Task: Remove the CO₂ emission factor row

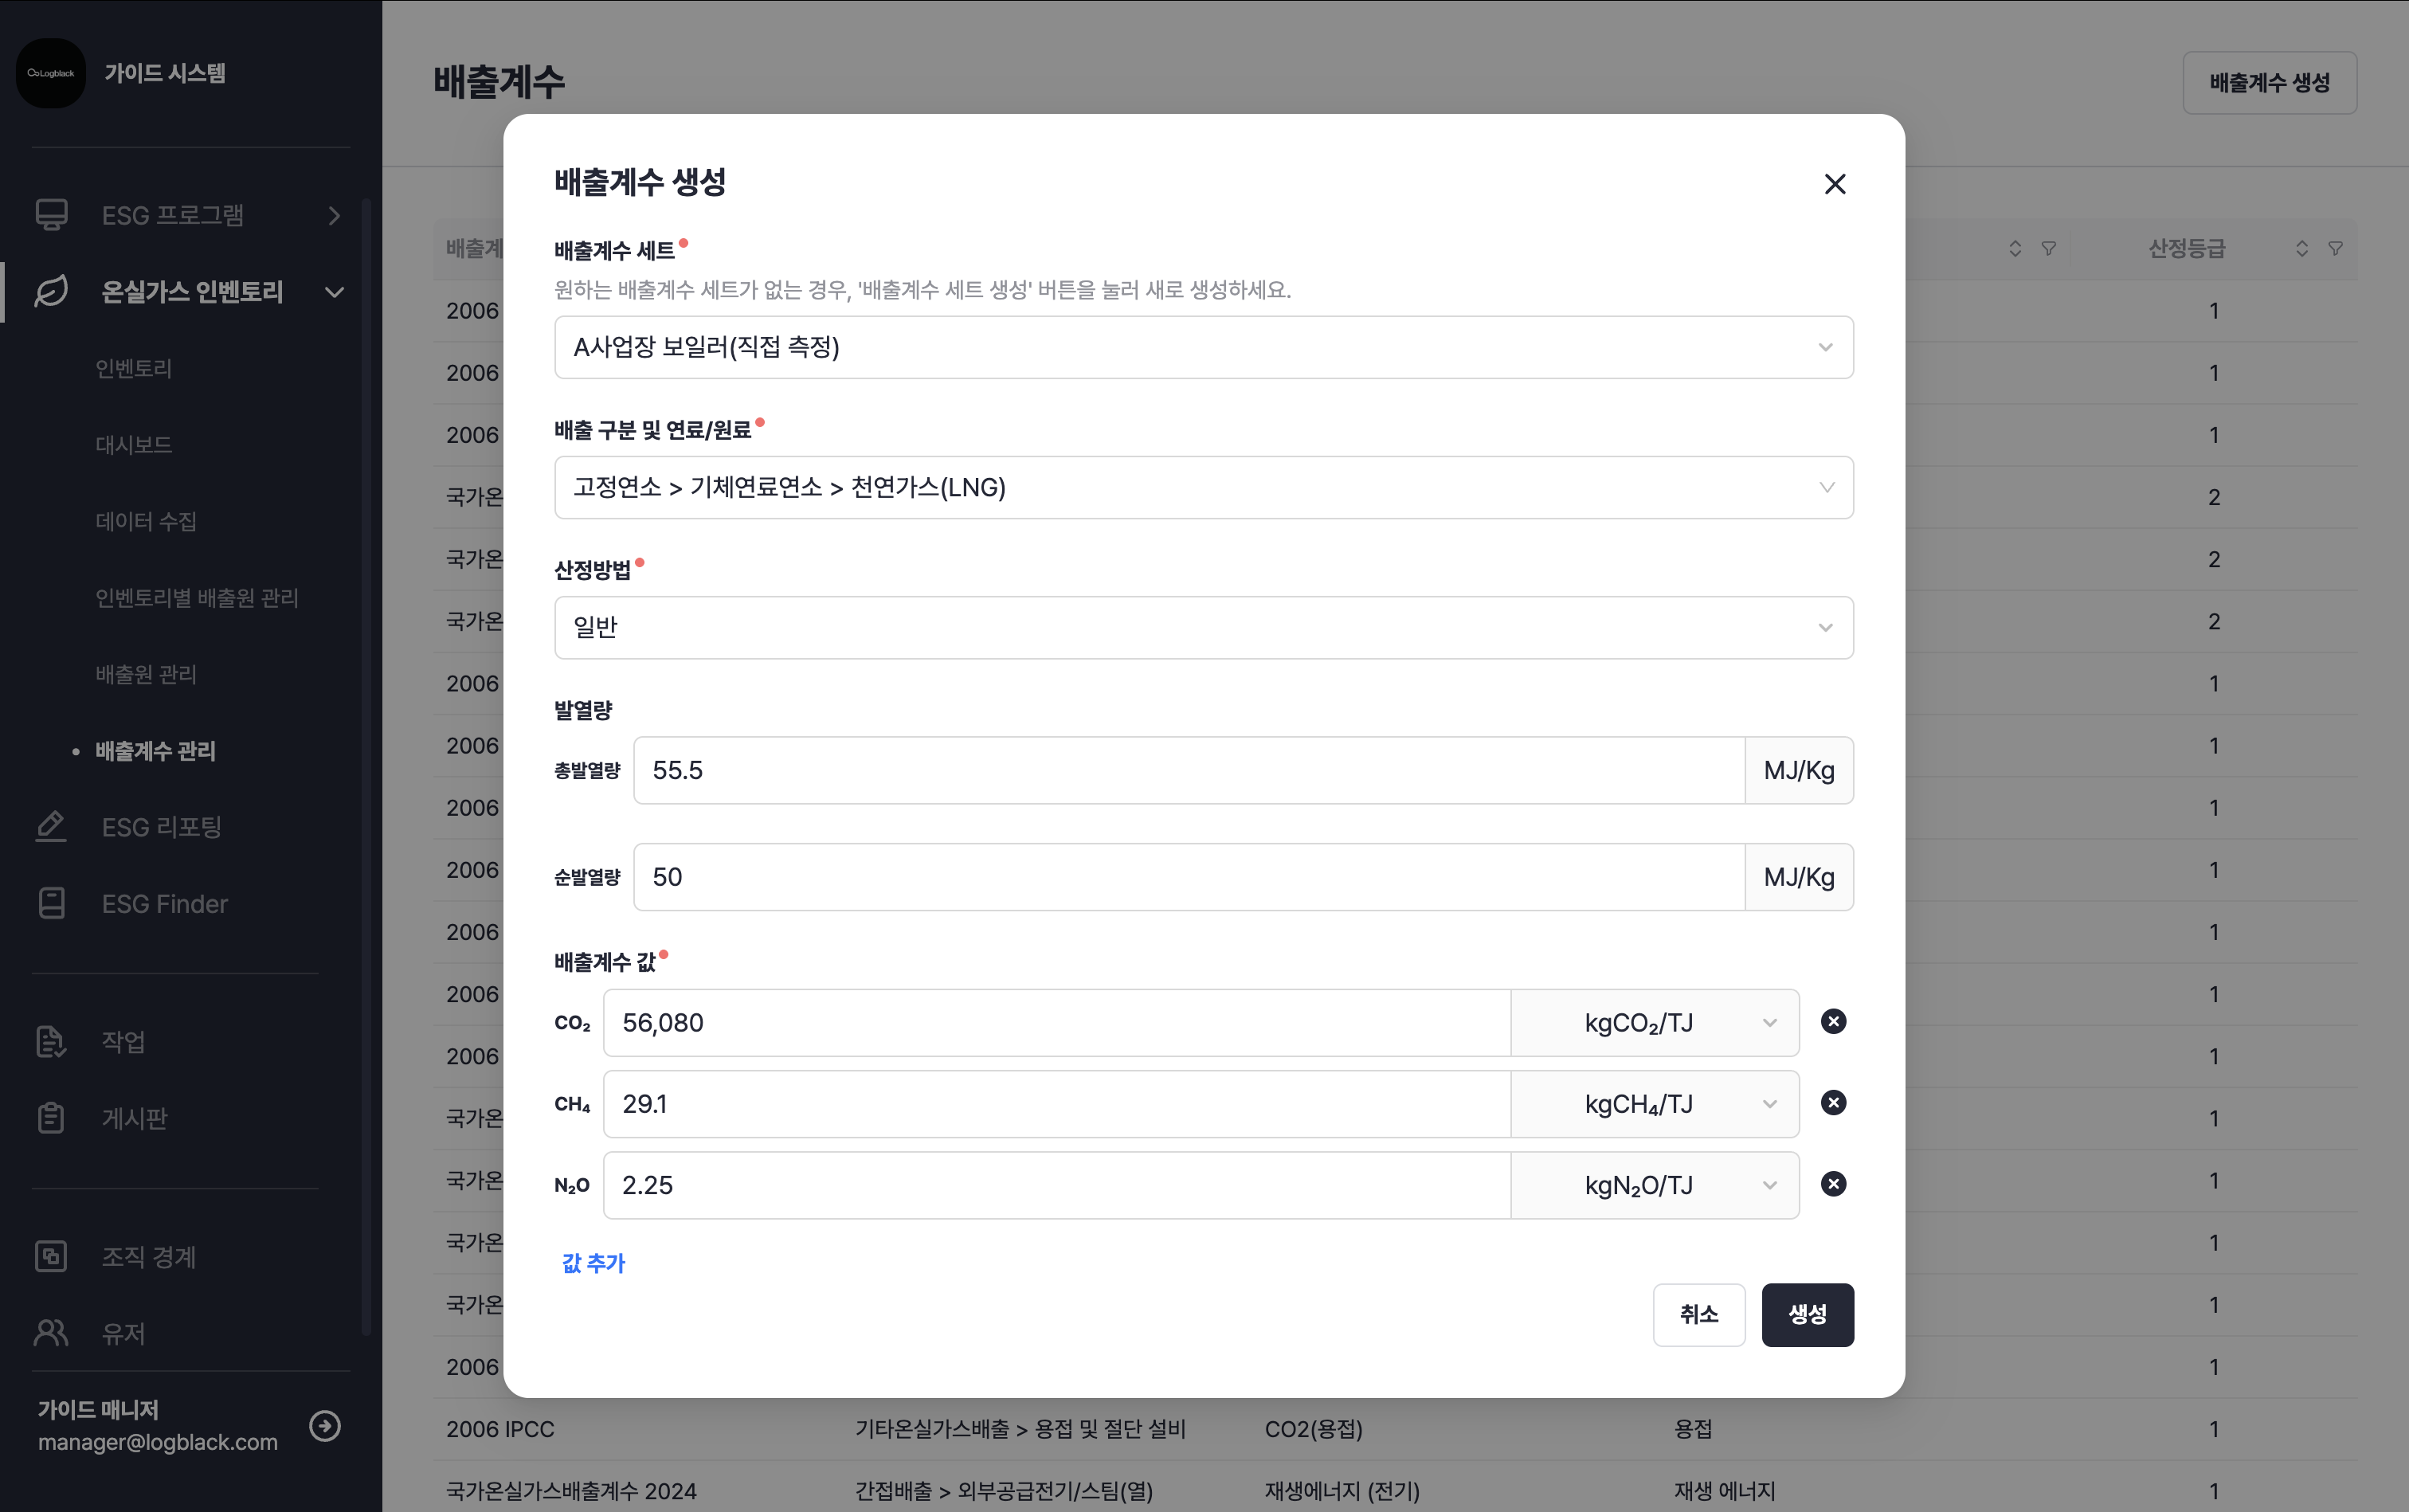Action: 1833,1021
